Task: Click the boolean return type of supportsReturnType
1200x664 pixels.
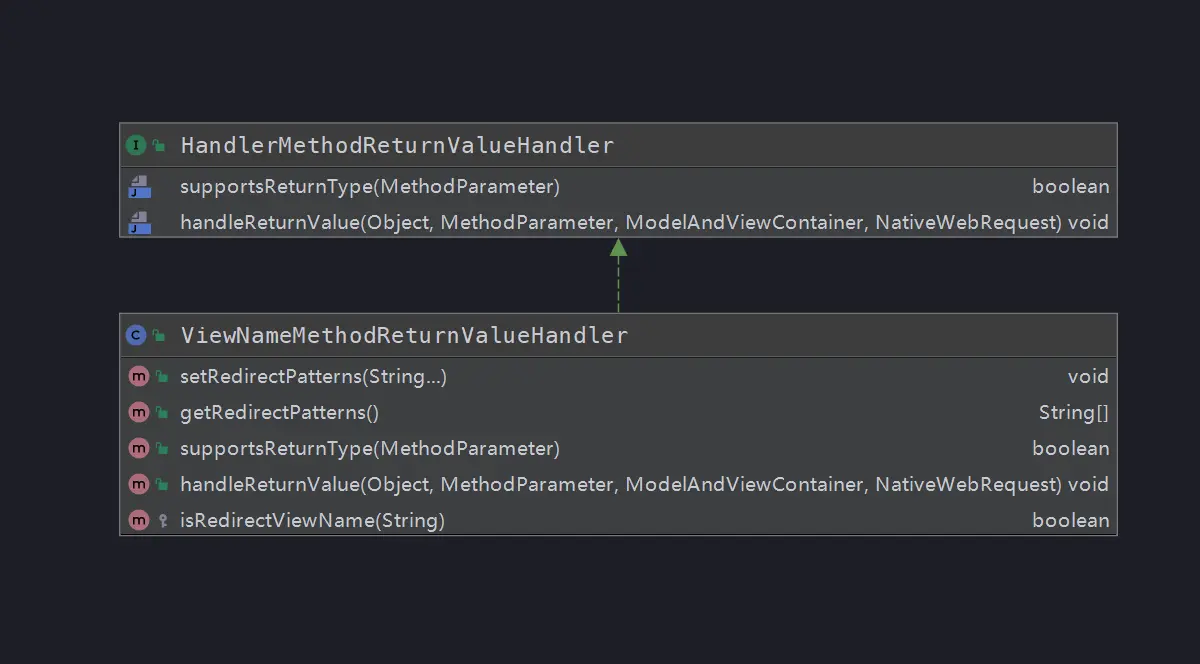Action: (1071, 185)
